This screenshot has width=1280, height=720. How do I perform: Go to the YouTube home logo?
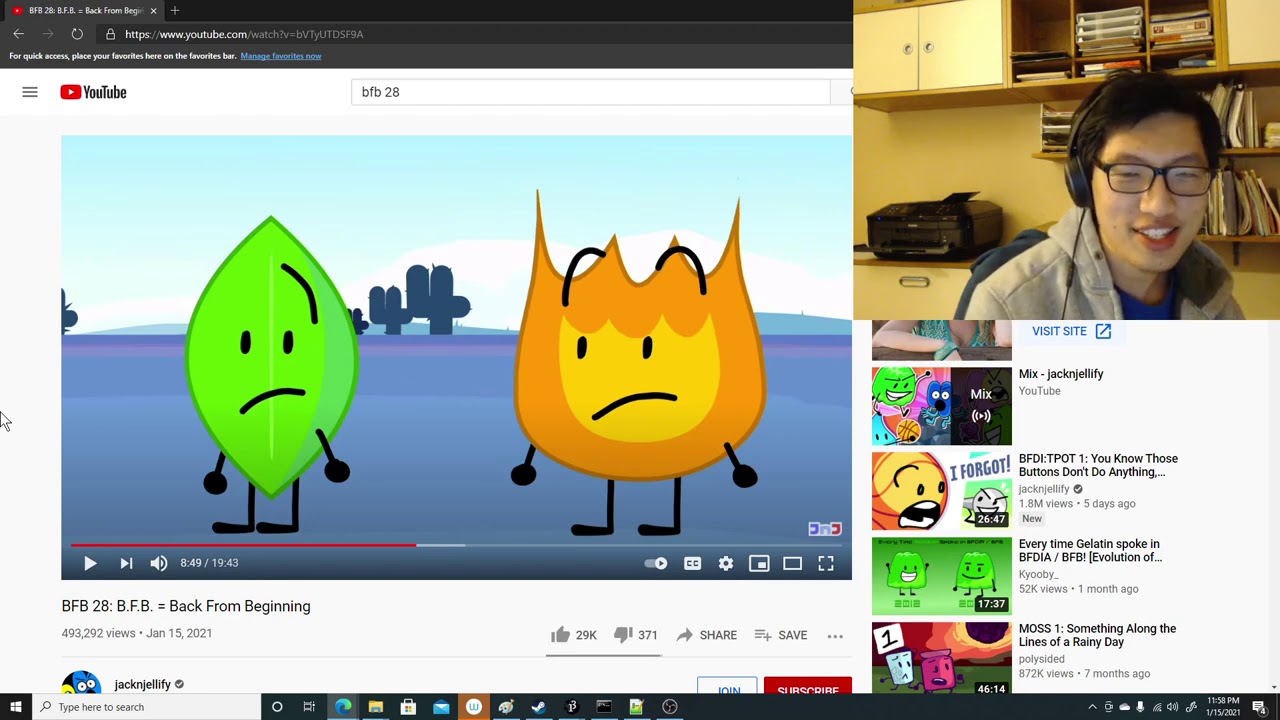pos(93,92)
